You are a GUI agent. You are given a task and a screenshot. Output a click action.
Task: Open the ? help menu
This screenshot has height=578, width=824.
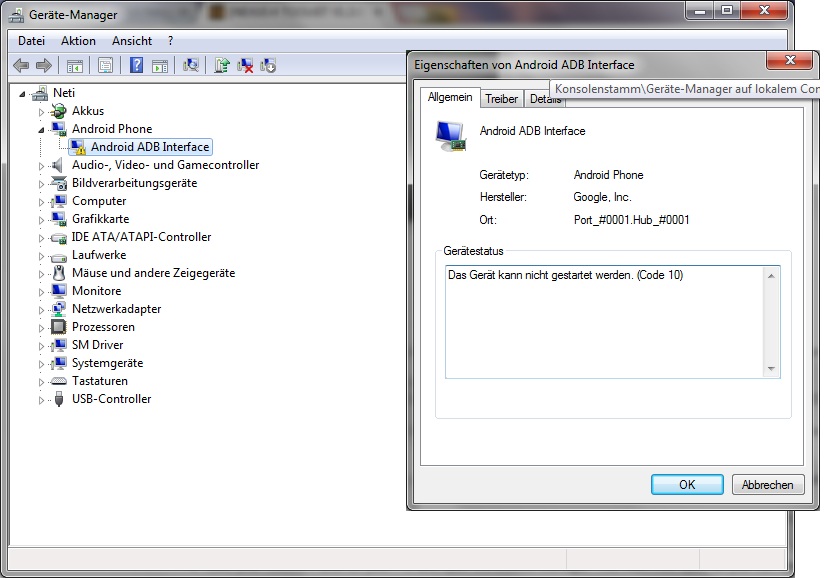170,41
